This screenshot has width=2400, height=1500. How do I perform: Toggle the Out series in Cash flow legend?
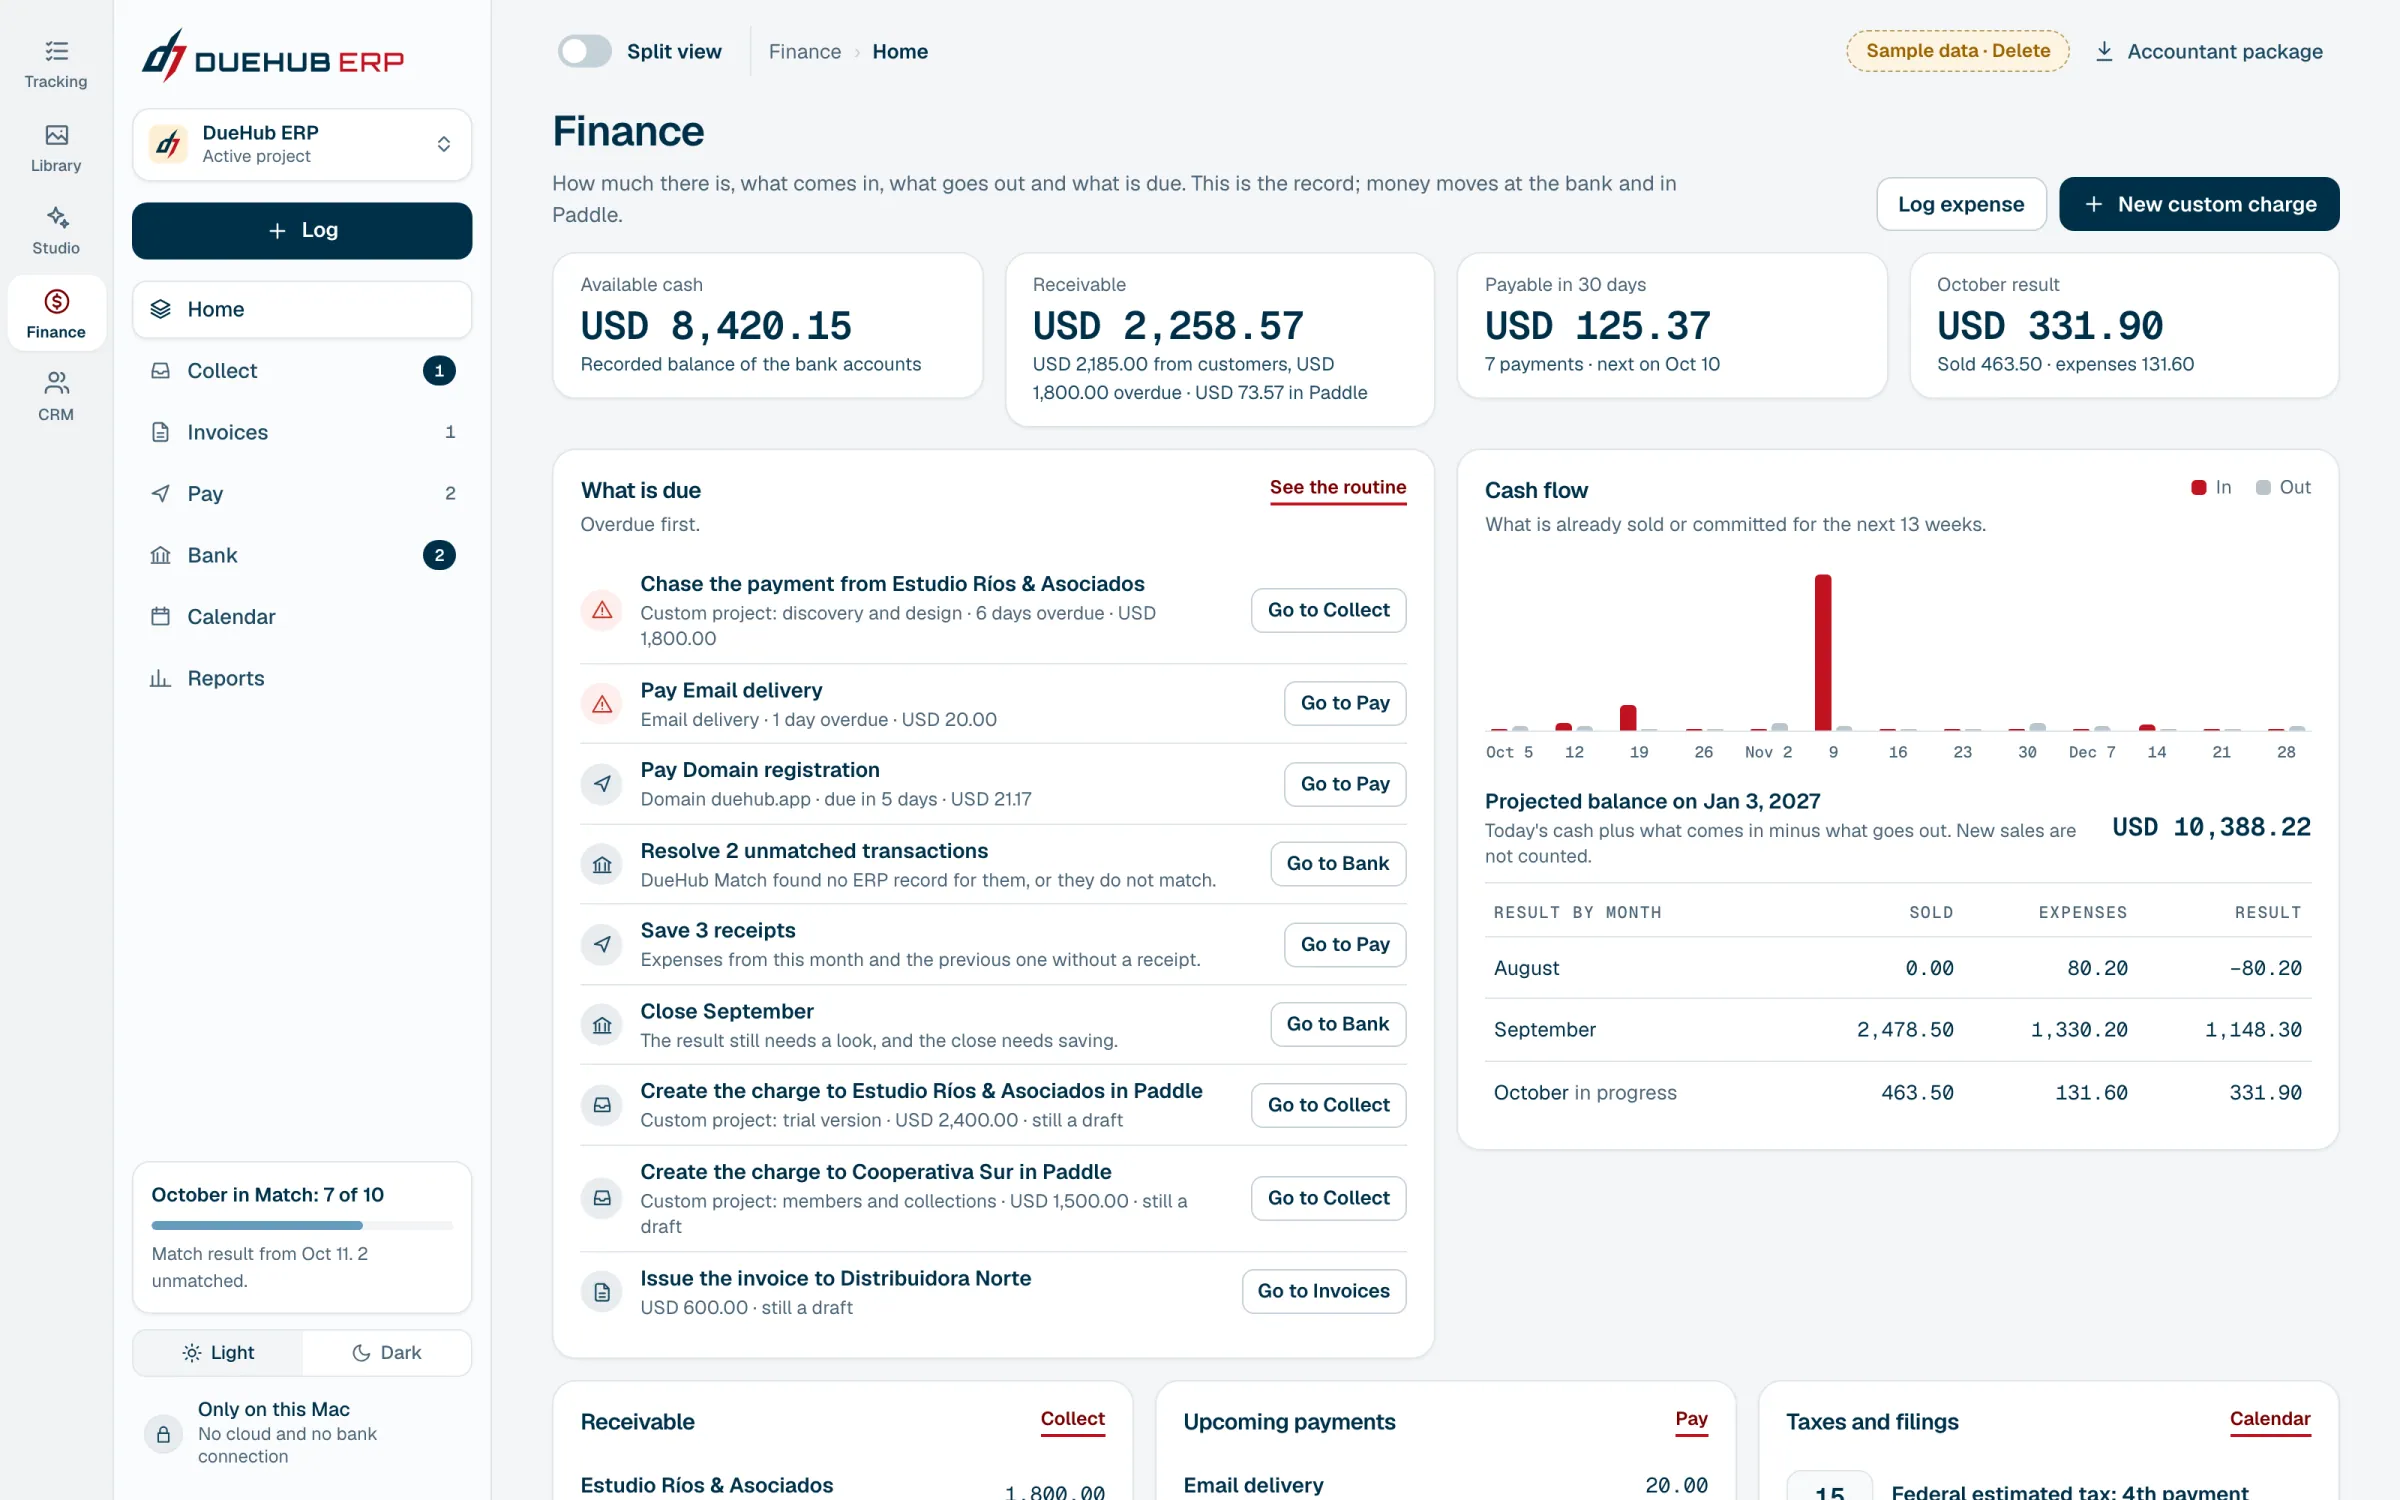(x=2283, y=487)
